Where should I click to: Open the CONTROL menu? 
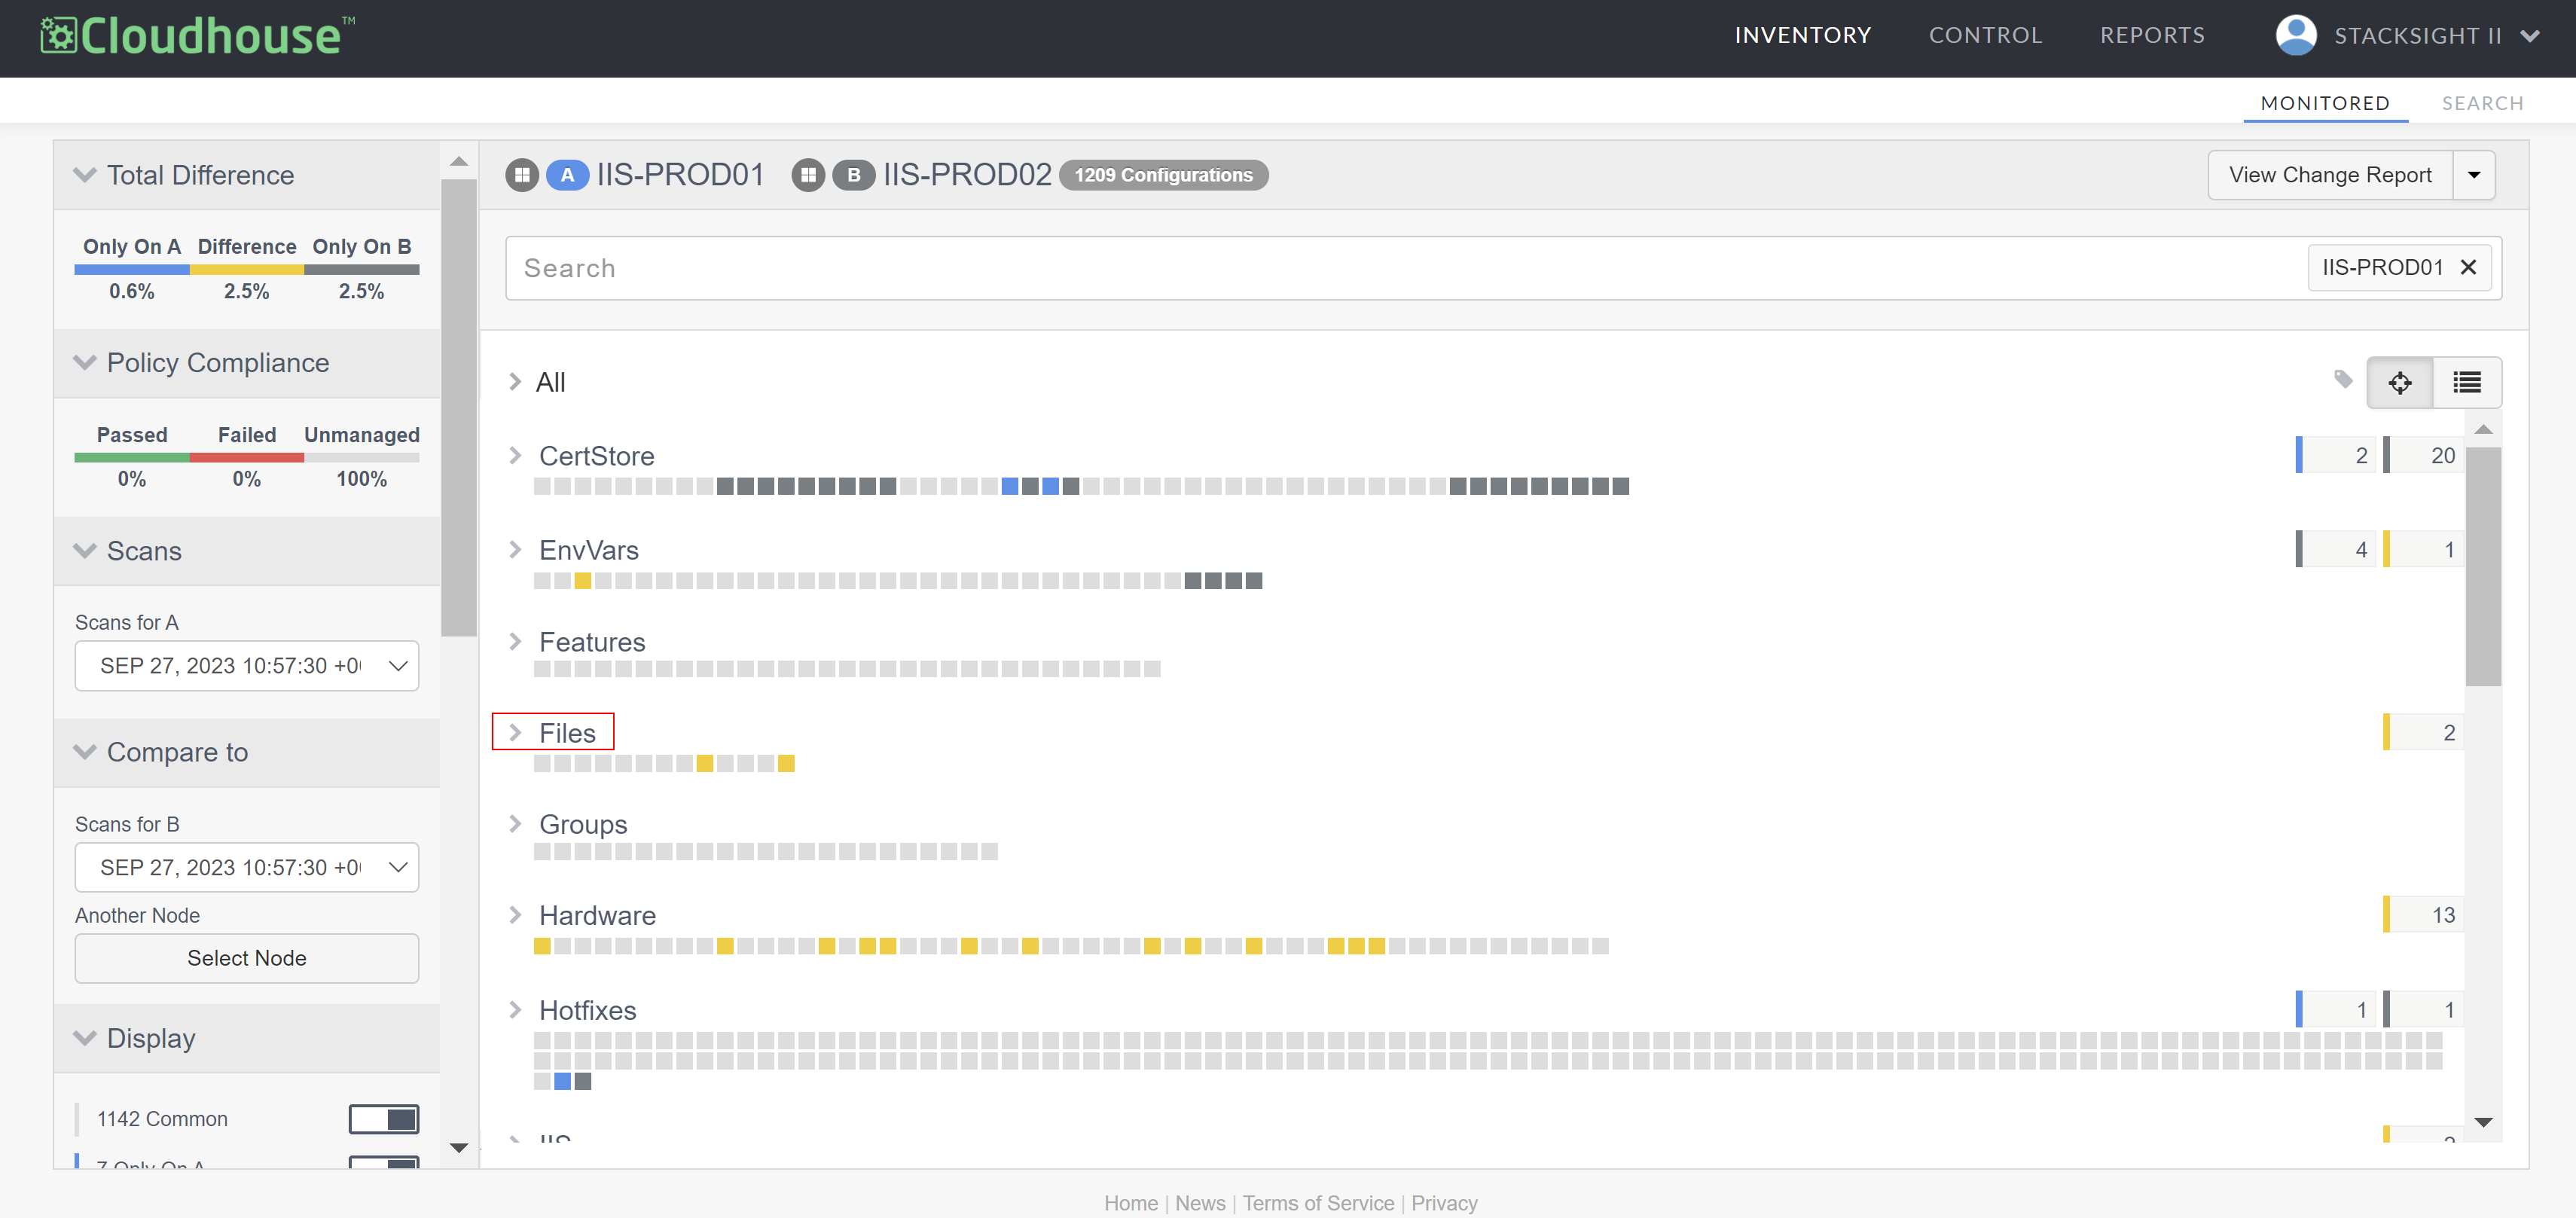point(1985,36)
